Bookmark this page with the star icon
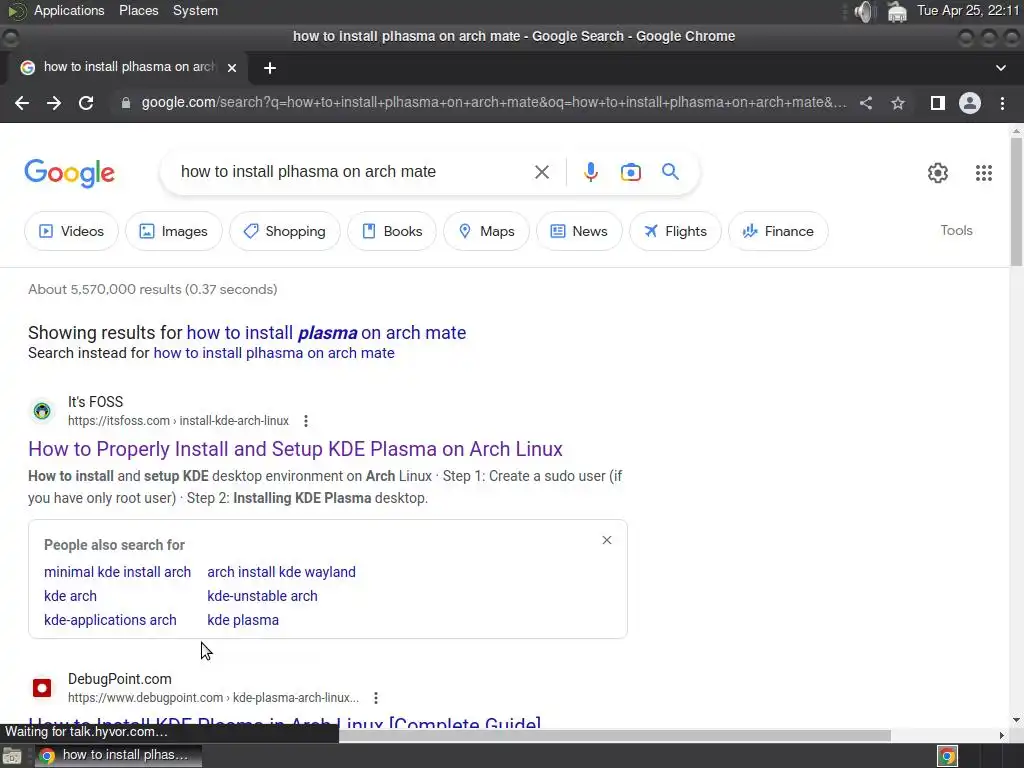Viewport: 1024px width, 768px height. click(898, 103)
